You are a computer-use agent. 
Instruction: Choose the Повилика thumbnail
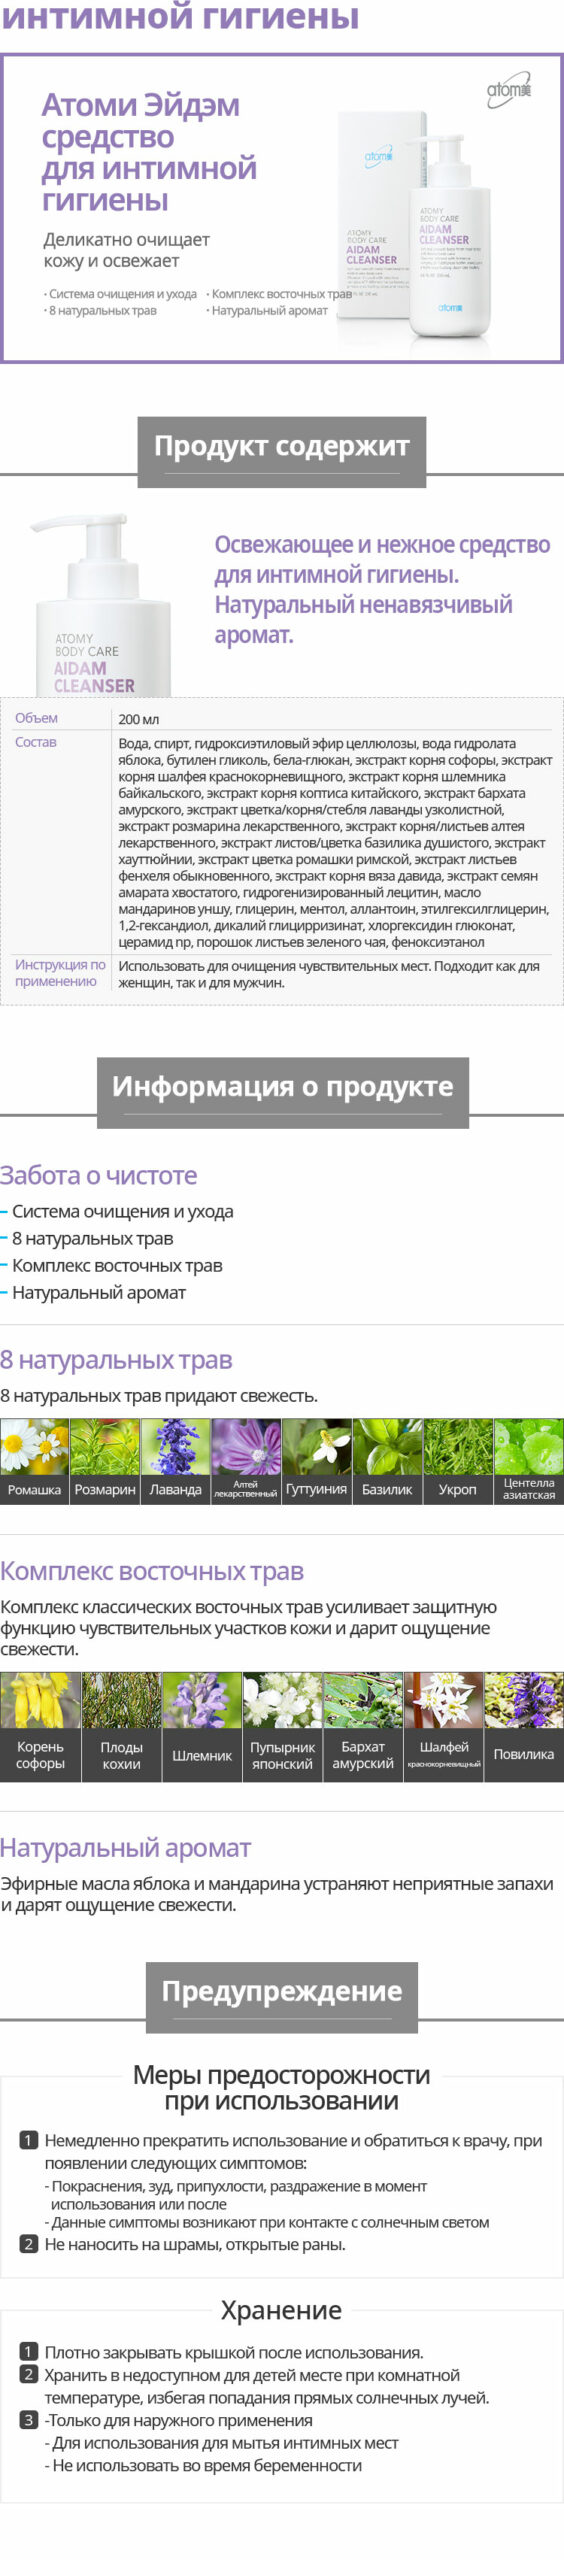tap(524, 1727)
